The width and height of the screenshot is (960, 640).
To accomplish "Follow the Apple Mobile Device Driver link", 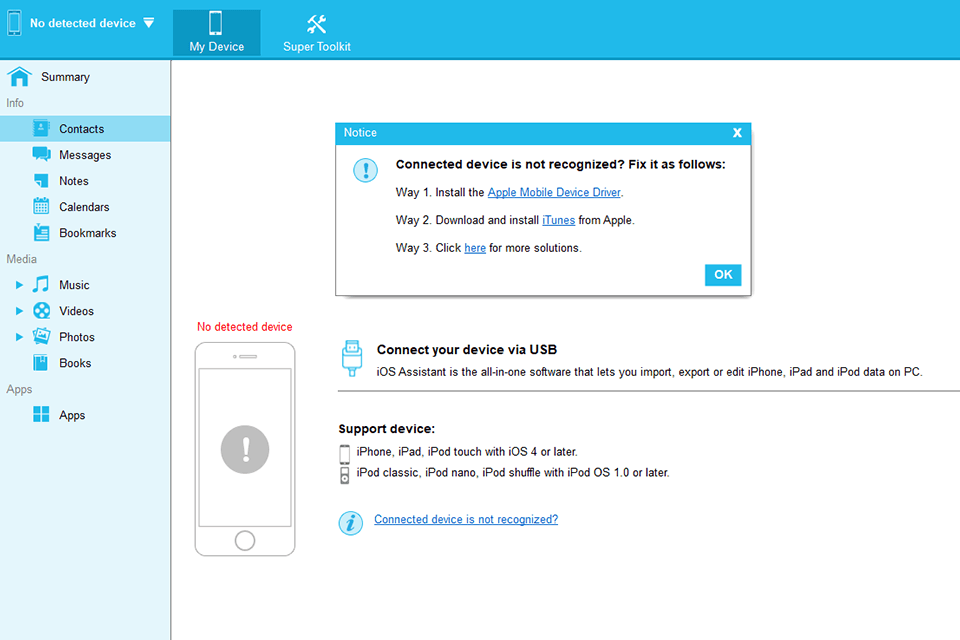I will (x=553, y=191).
